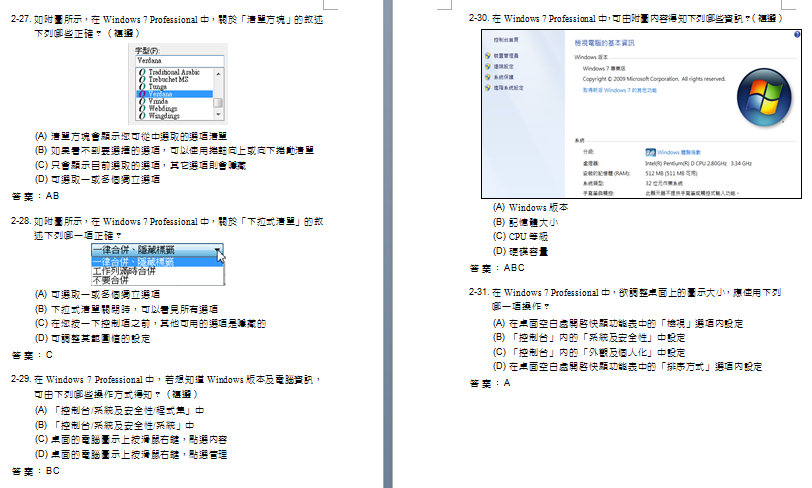
Task: Click option (C) 外觀及個人化 under 2-31
Action: tap(589, 353)
